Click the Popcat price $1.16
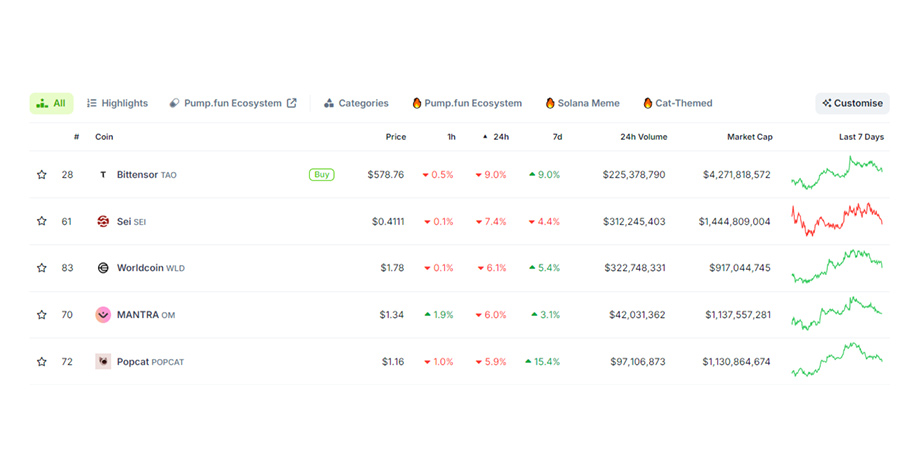 [x=393, y=362]
